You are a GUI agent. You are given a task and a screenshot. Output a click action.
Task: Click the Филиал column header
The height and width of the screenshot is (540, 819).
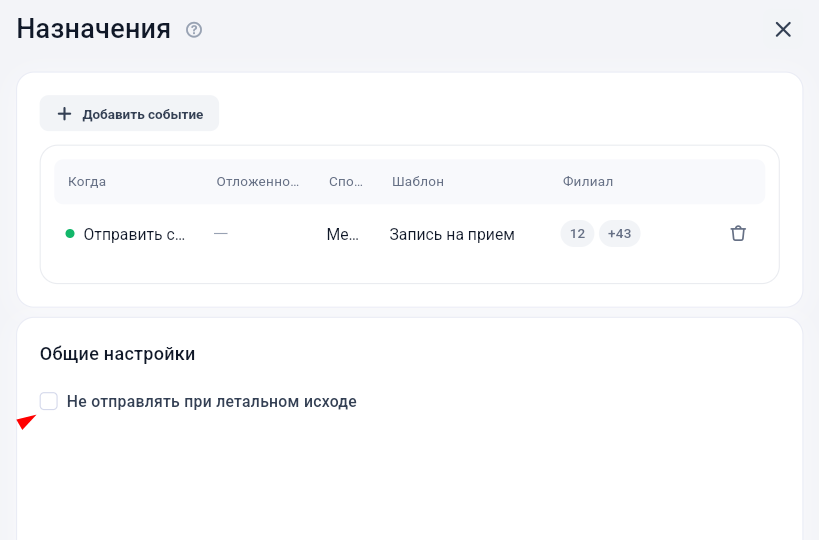(x=588, y=182)
